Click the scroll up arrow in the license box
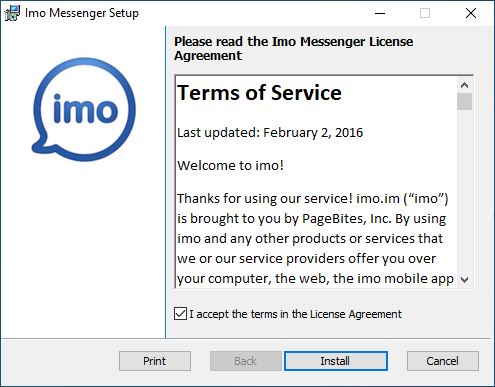The height and width of the screenshot is (387, 495). pyautogui.click(x=464, y=85)
